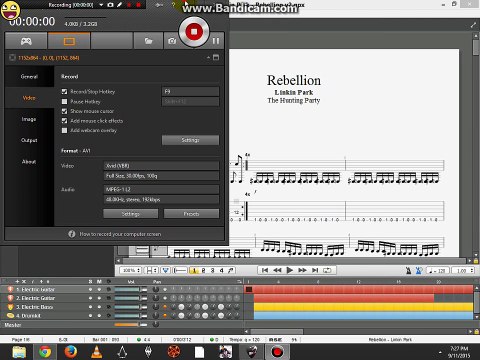Click the help question mark in Bandicam
The image size is (480, 360).
[x=173, y=5]
